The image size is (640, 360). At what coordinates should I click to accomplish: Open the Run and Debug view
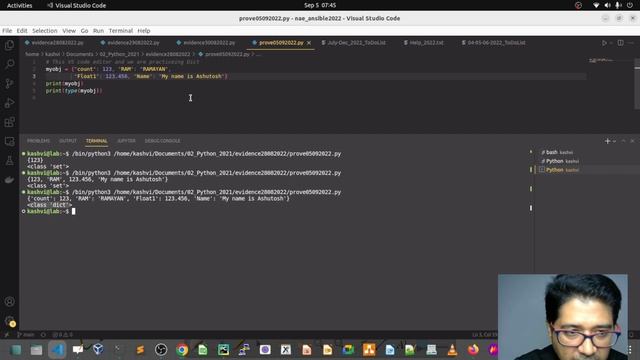click(x=9, y=102)
